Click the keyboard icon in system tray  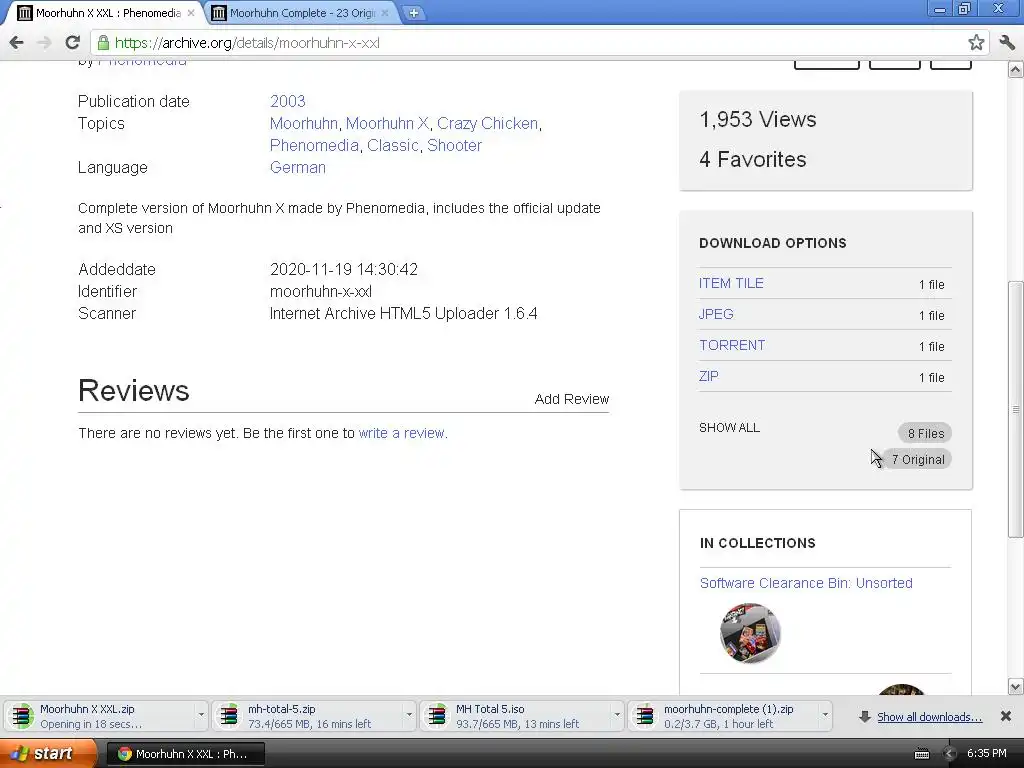(x=921, y=754)
